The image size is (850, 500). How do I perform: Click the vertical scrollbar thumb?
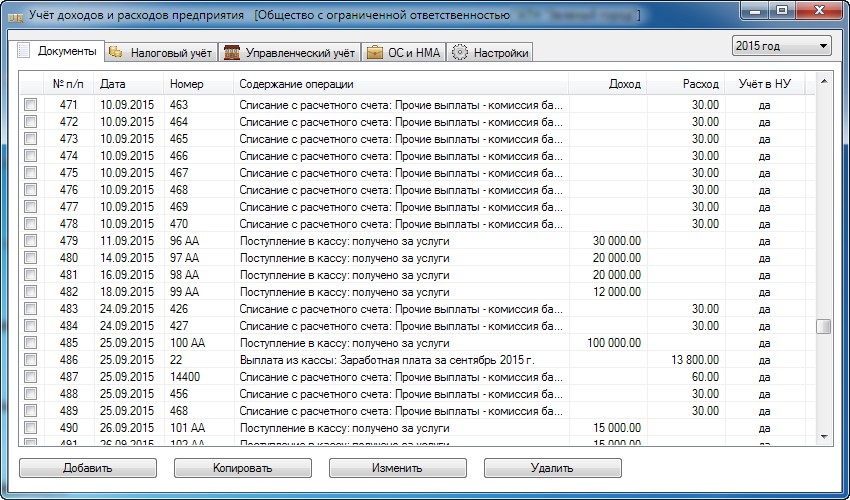click(824, 326)
